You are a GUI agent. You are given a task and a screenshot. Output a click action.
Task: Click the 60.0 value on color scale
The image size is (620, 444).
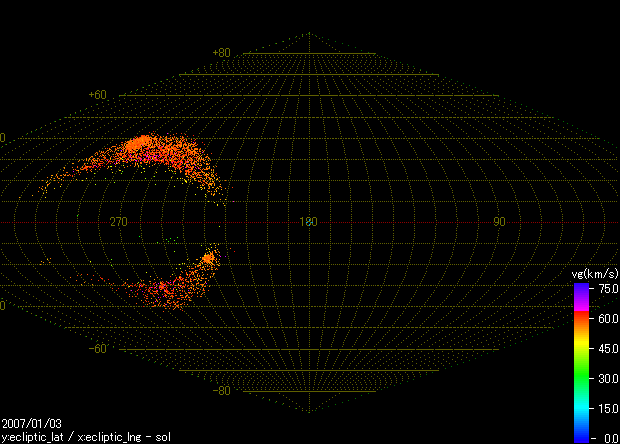coord(606,318)
